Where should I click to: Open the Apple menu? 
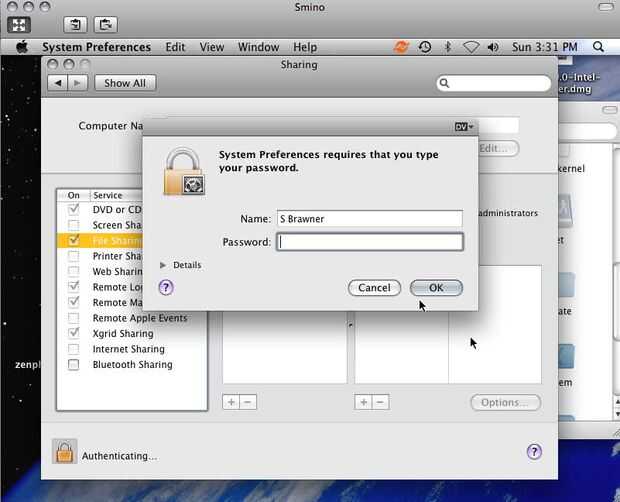coord(22,47)
